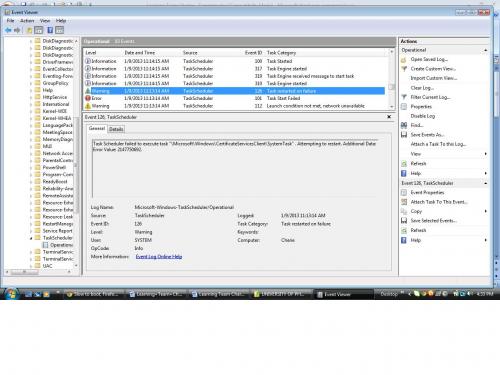Click Clear Log action
The height and width of the screenshot is (375, 500).
(x=422, y=88)
